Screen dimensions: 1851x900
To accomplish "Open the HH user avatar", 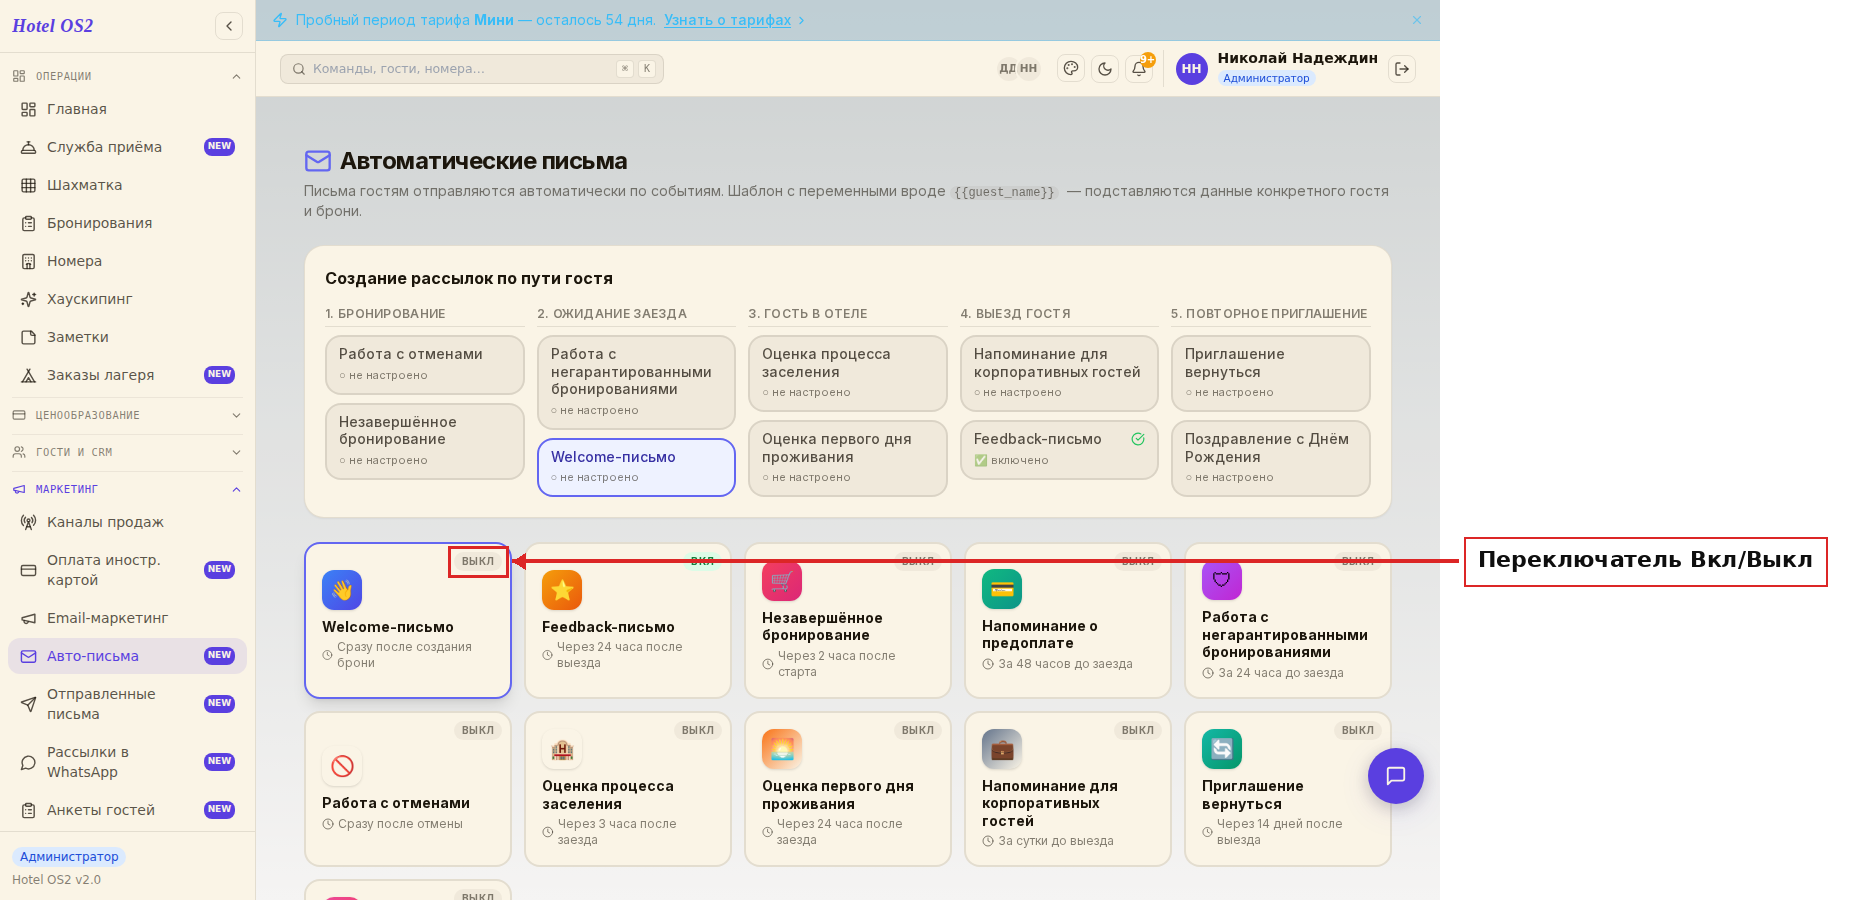I will point(1192,69).
